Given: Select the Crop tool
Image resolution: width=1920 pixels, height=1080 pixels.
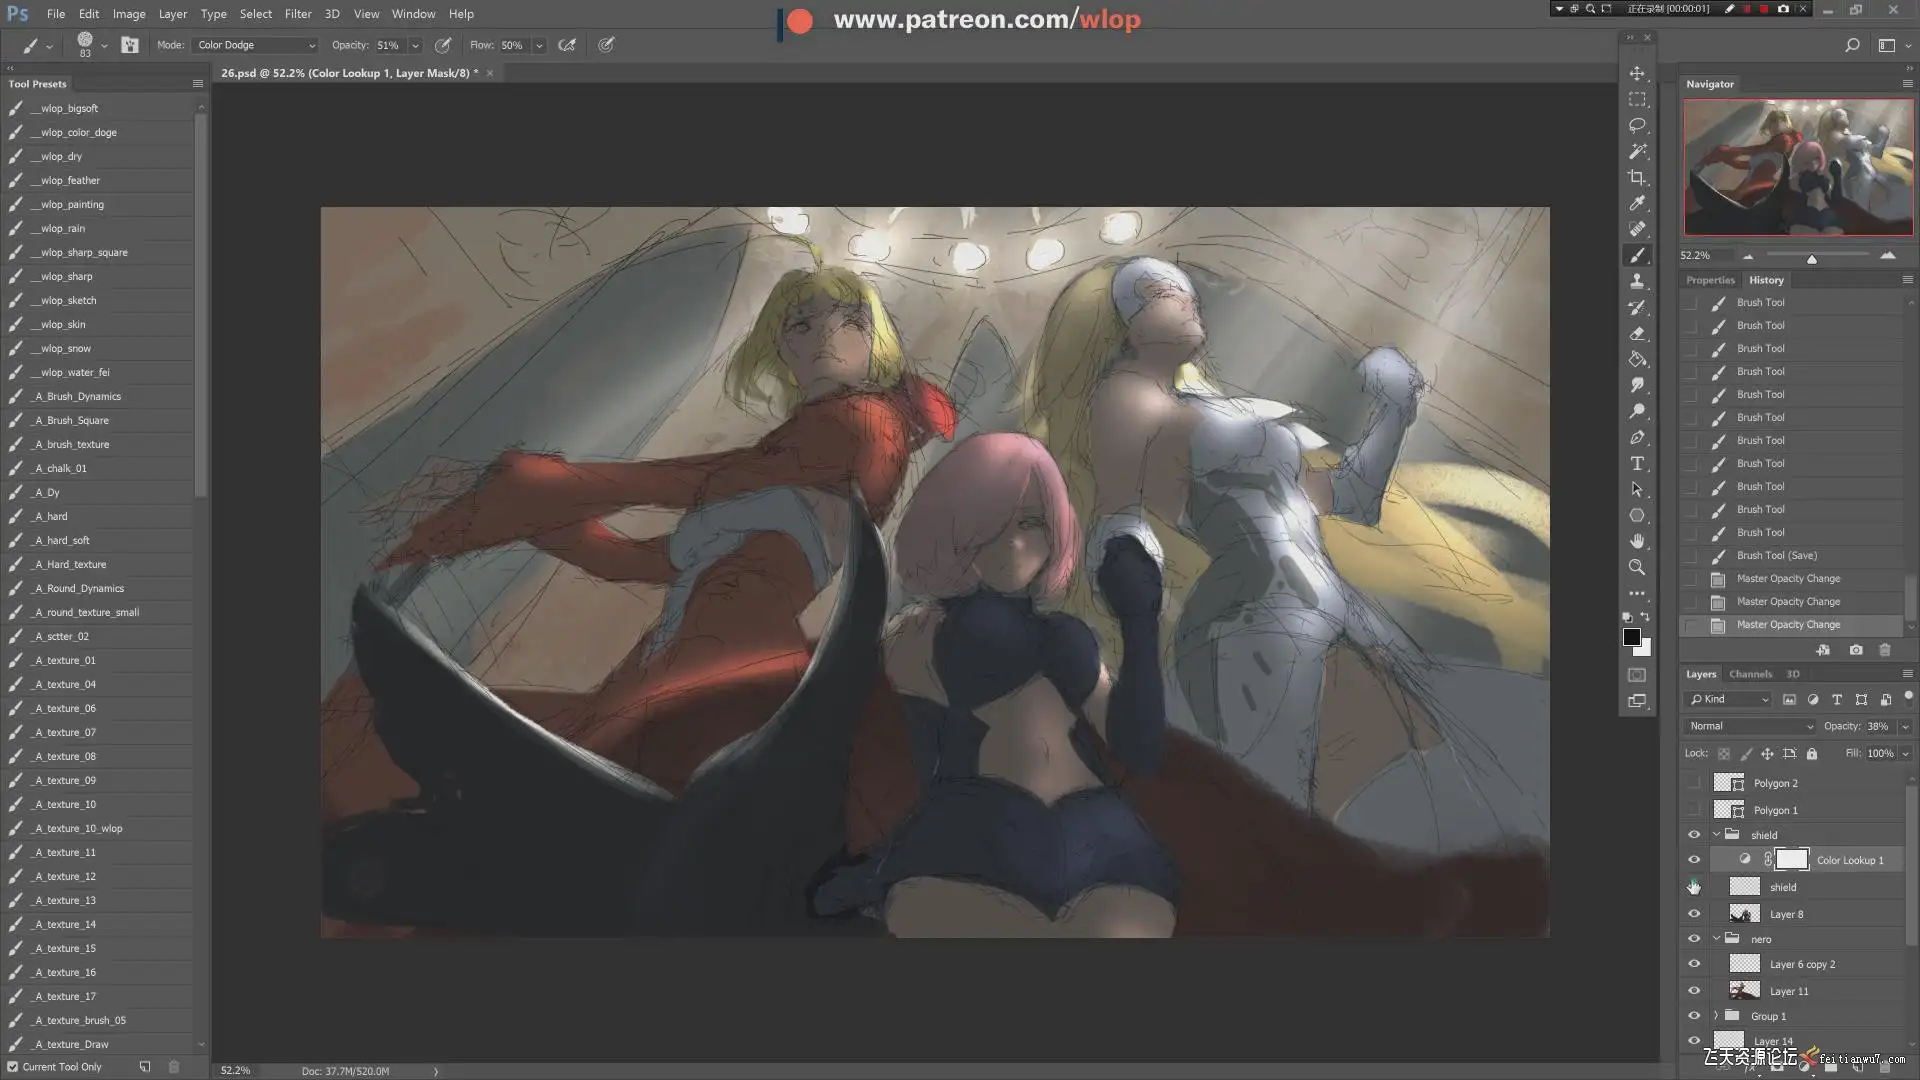Looking at the screenshot, I should click(x=1637, y=178).
